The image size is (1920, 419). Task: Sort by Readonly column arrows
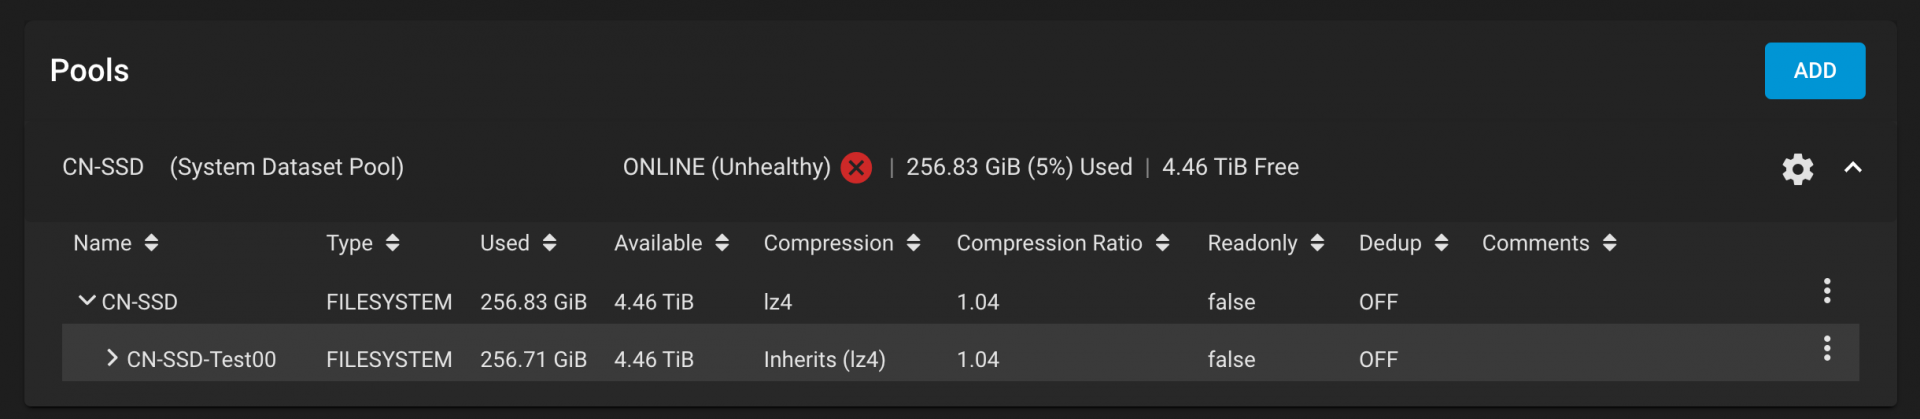[x=1317, y=243]
